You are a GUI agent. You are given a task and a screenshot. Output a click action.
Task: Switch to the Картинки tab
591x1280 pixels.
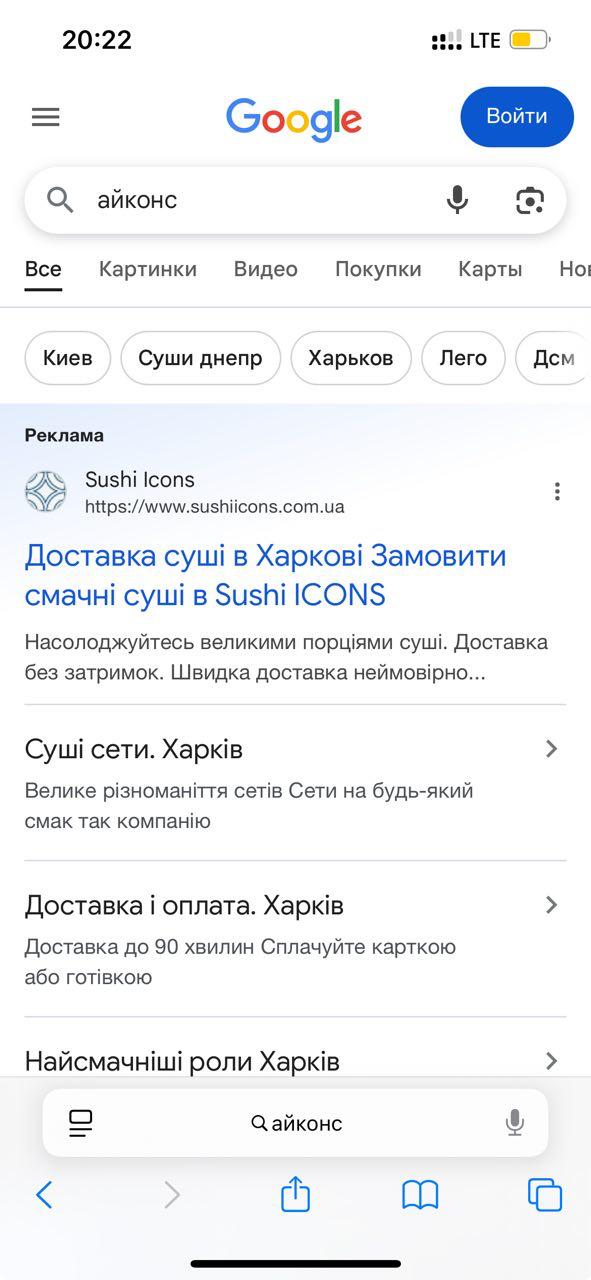pos(148,269)
